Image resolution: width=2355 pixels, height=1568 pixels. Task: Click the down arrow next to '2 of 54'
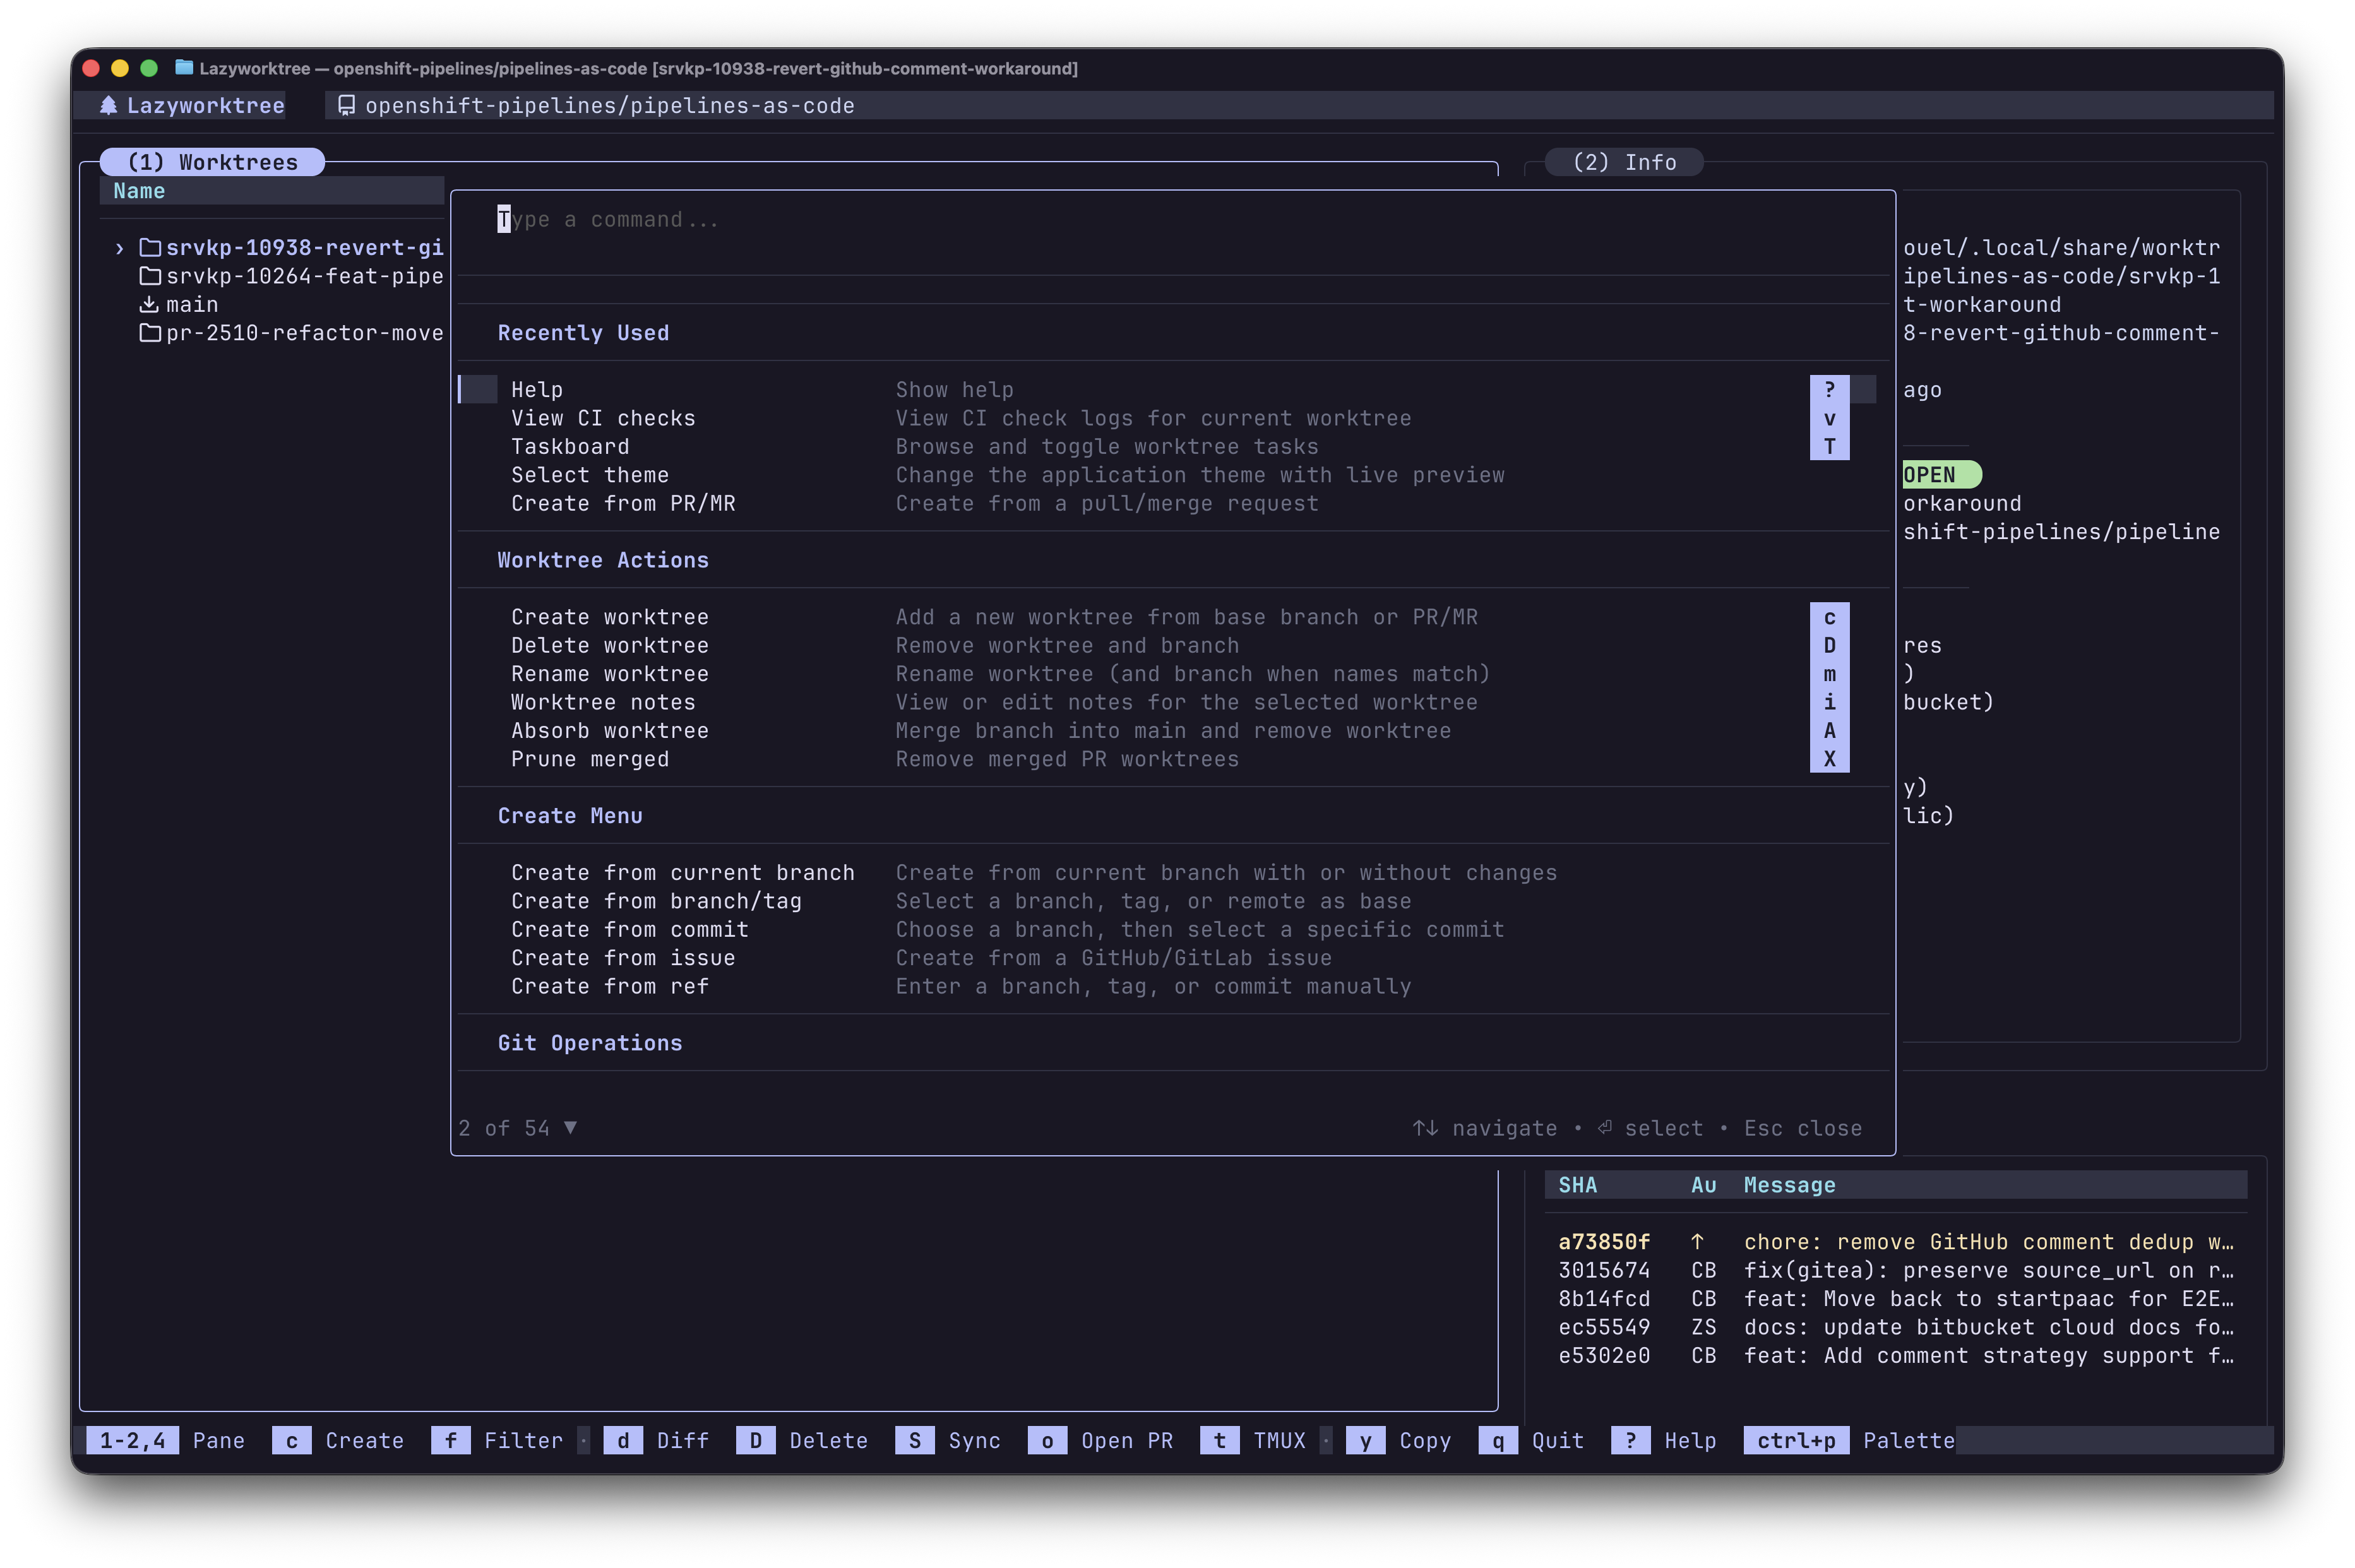570,1127
